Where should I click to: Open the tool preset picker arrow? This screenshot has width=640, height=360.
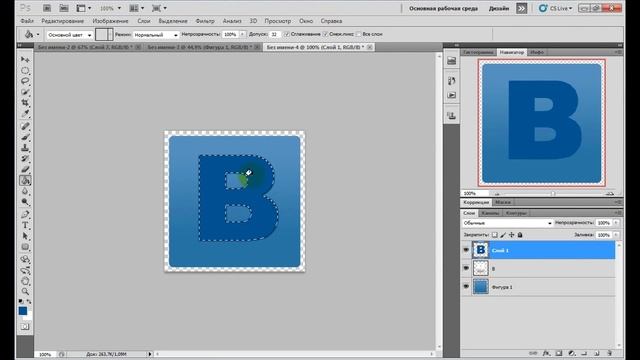pos(38,35)
